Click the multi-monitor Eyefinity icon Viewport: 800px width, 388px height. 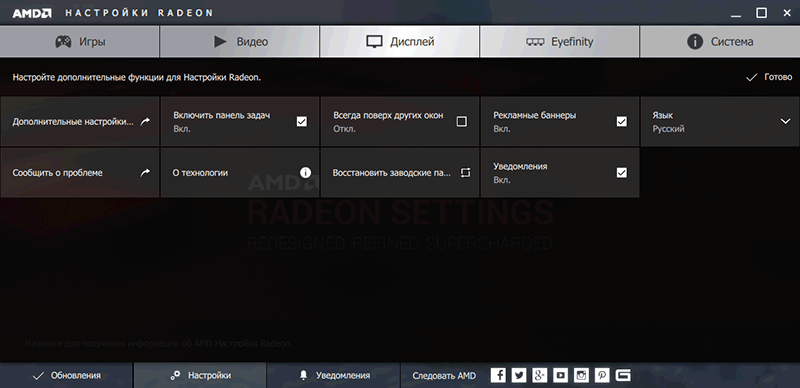click(535, 42)
